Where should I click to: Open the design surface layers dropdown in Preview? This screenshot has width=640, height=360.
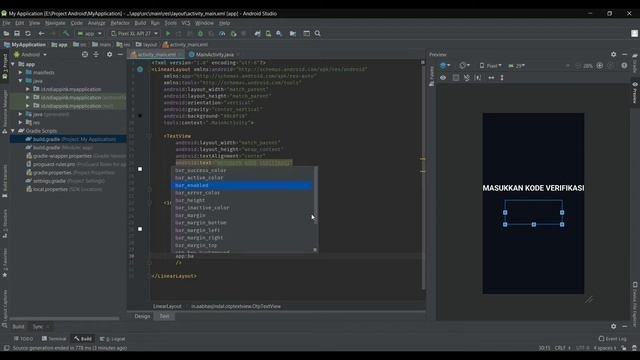pos(445,65)
